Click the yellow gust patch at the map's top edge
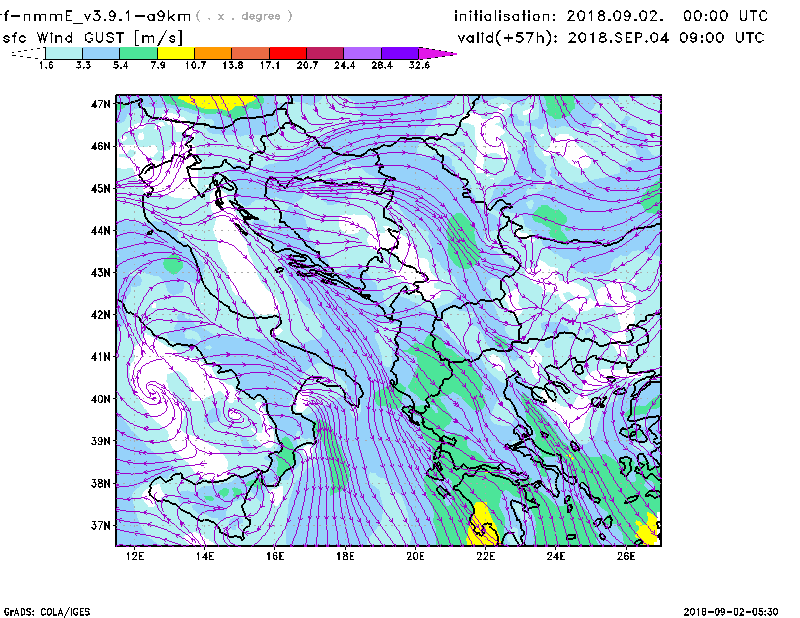Viewport: 800px width, 618px height. tap(217, 102)
